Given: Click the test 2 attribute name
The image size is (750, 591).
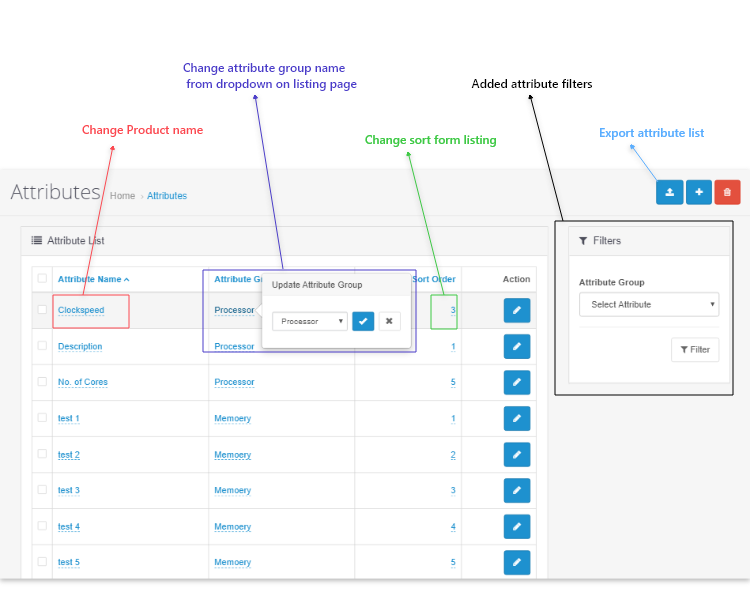Looking at the screenshot, I should [68, 454].
